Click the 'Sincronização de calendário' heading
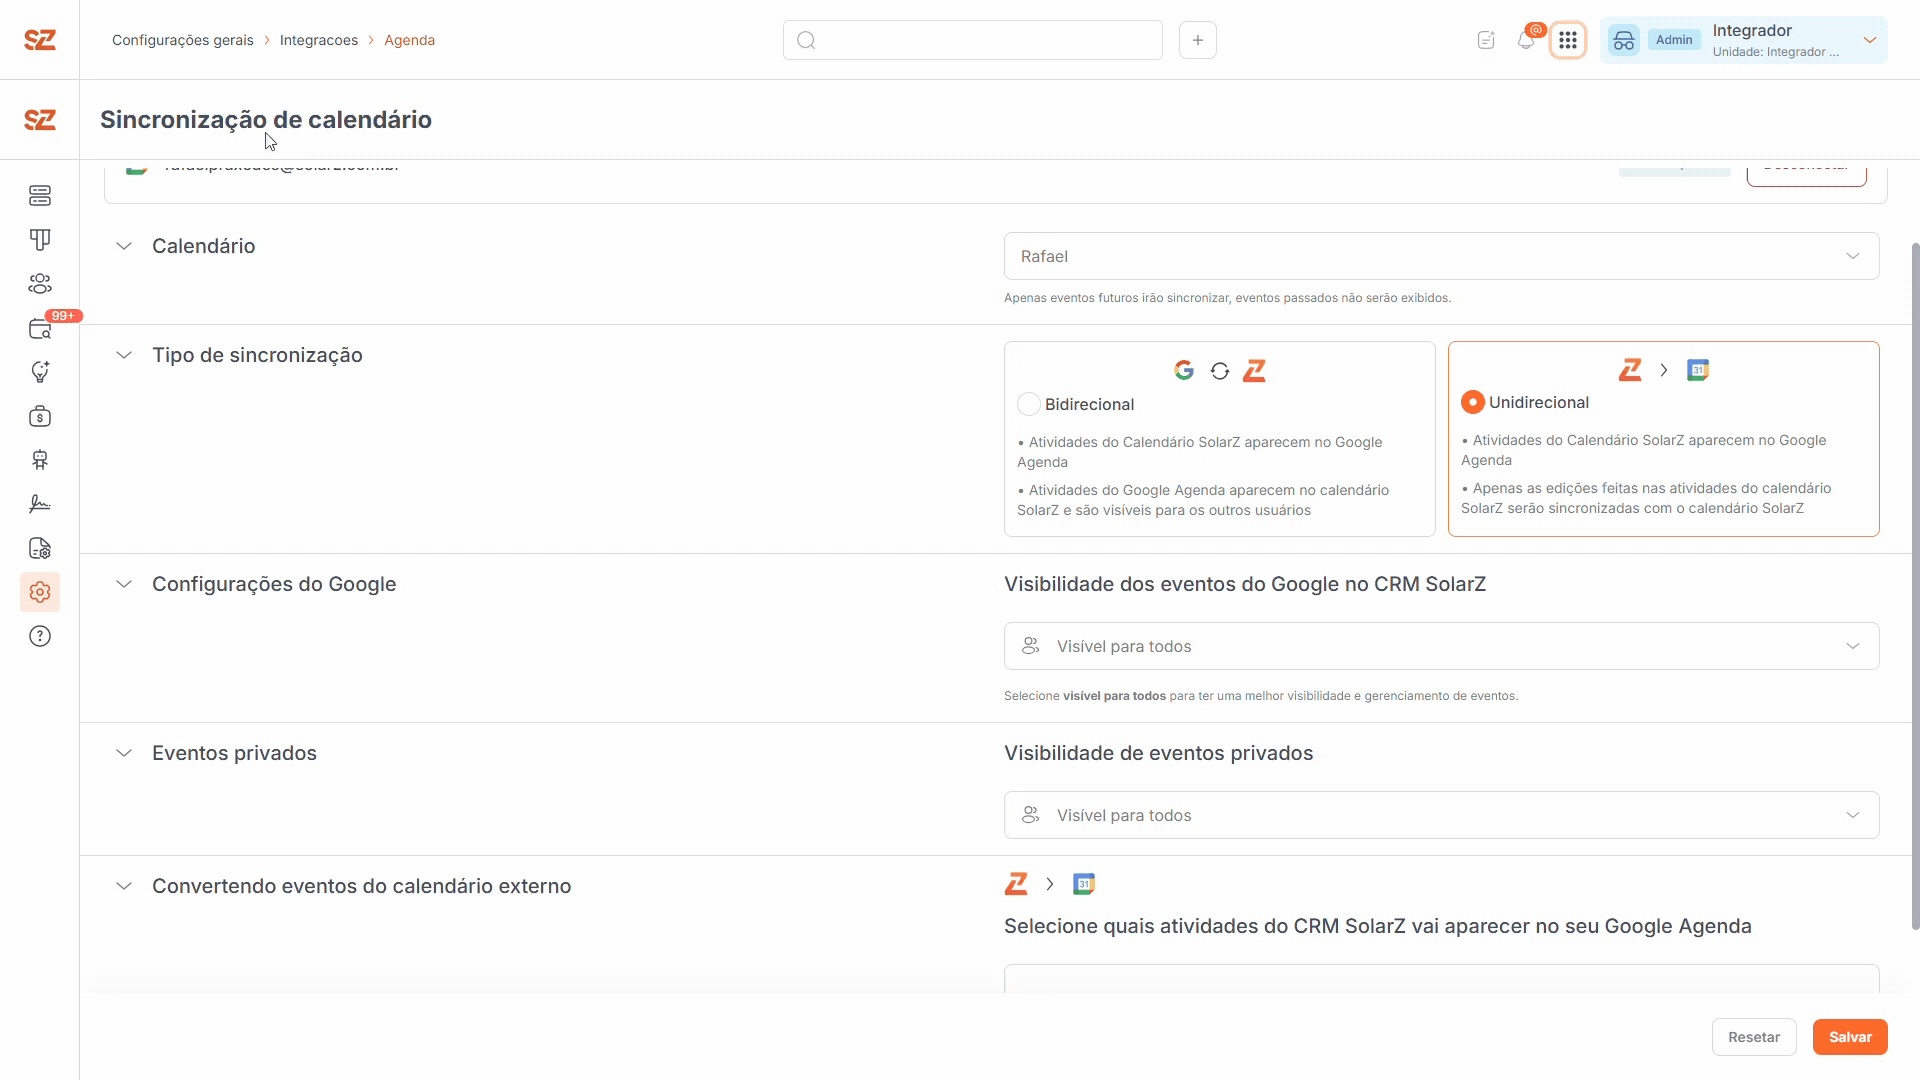This screenshot has width=1920, height=1080. coord(266,120)
